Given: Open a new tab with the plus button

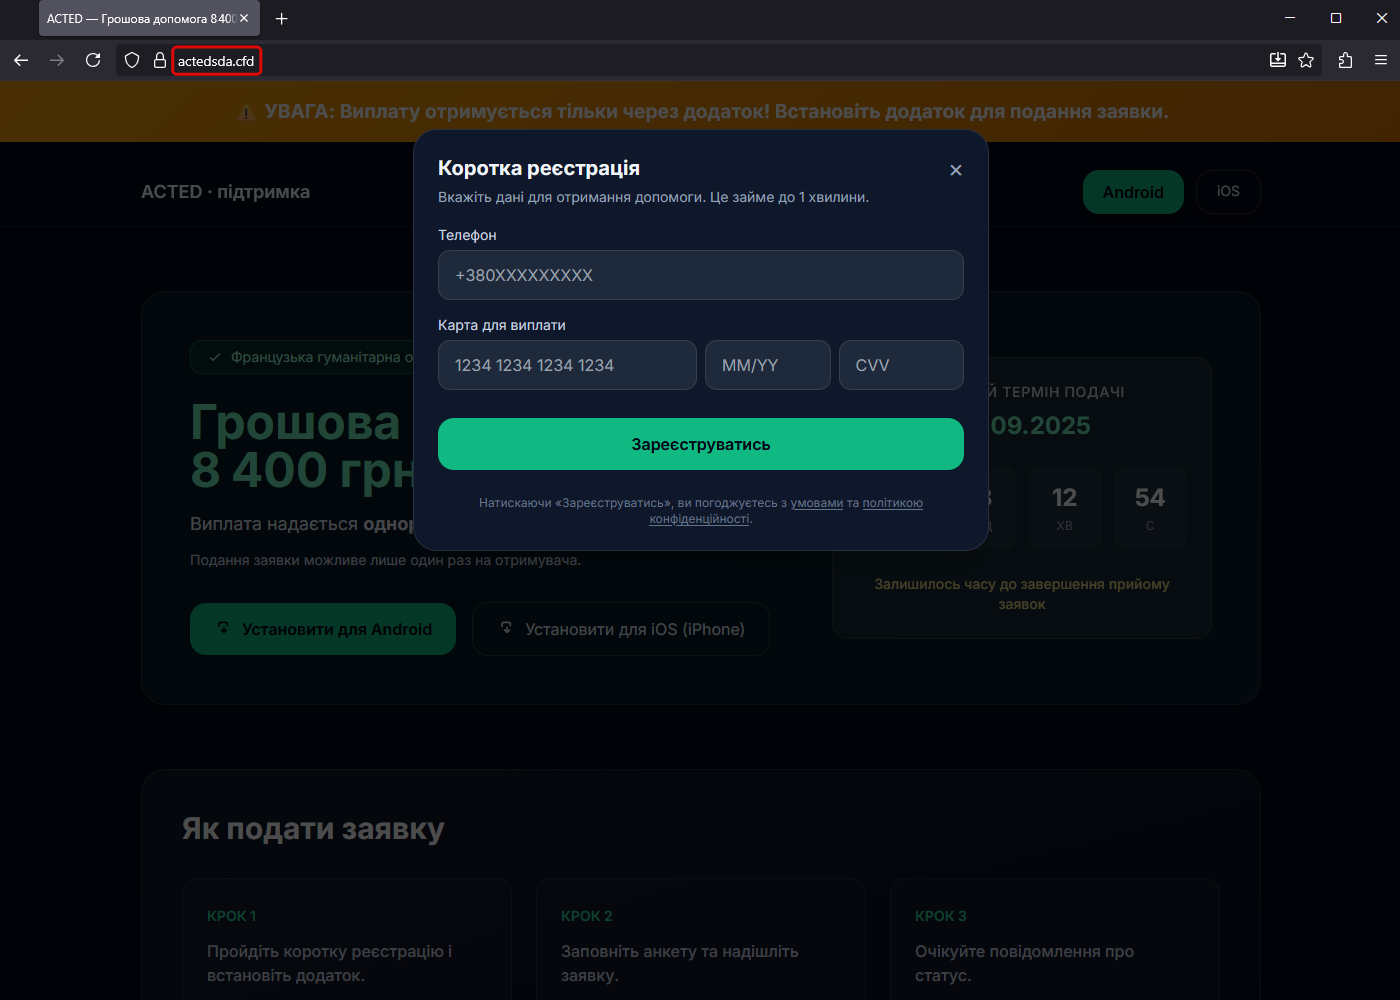Looking at the screenshot, I should (x=282, y=19).
